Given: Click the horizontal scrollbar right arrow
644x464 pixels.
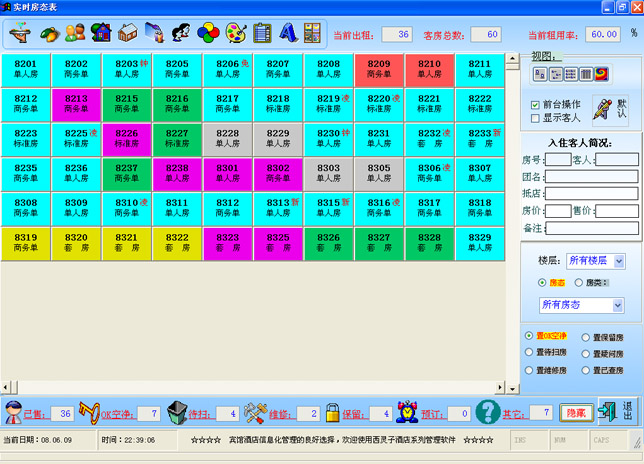Looking at the screenshot, I should click(512, 387).
